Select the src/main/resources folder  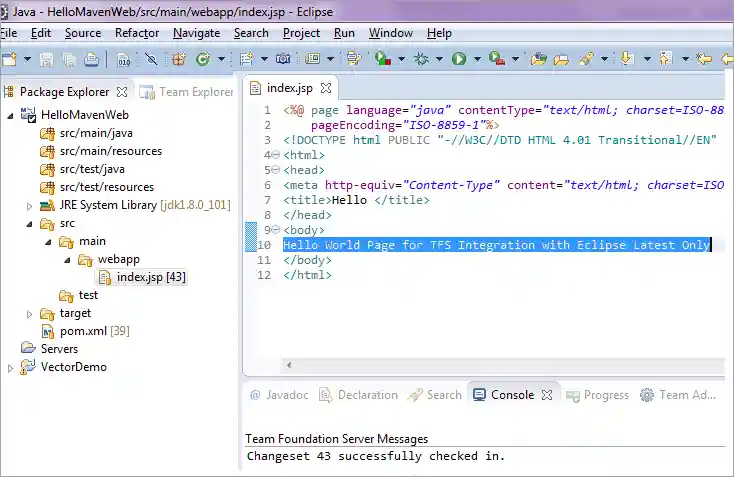coord(101,151)
